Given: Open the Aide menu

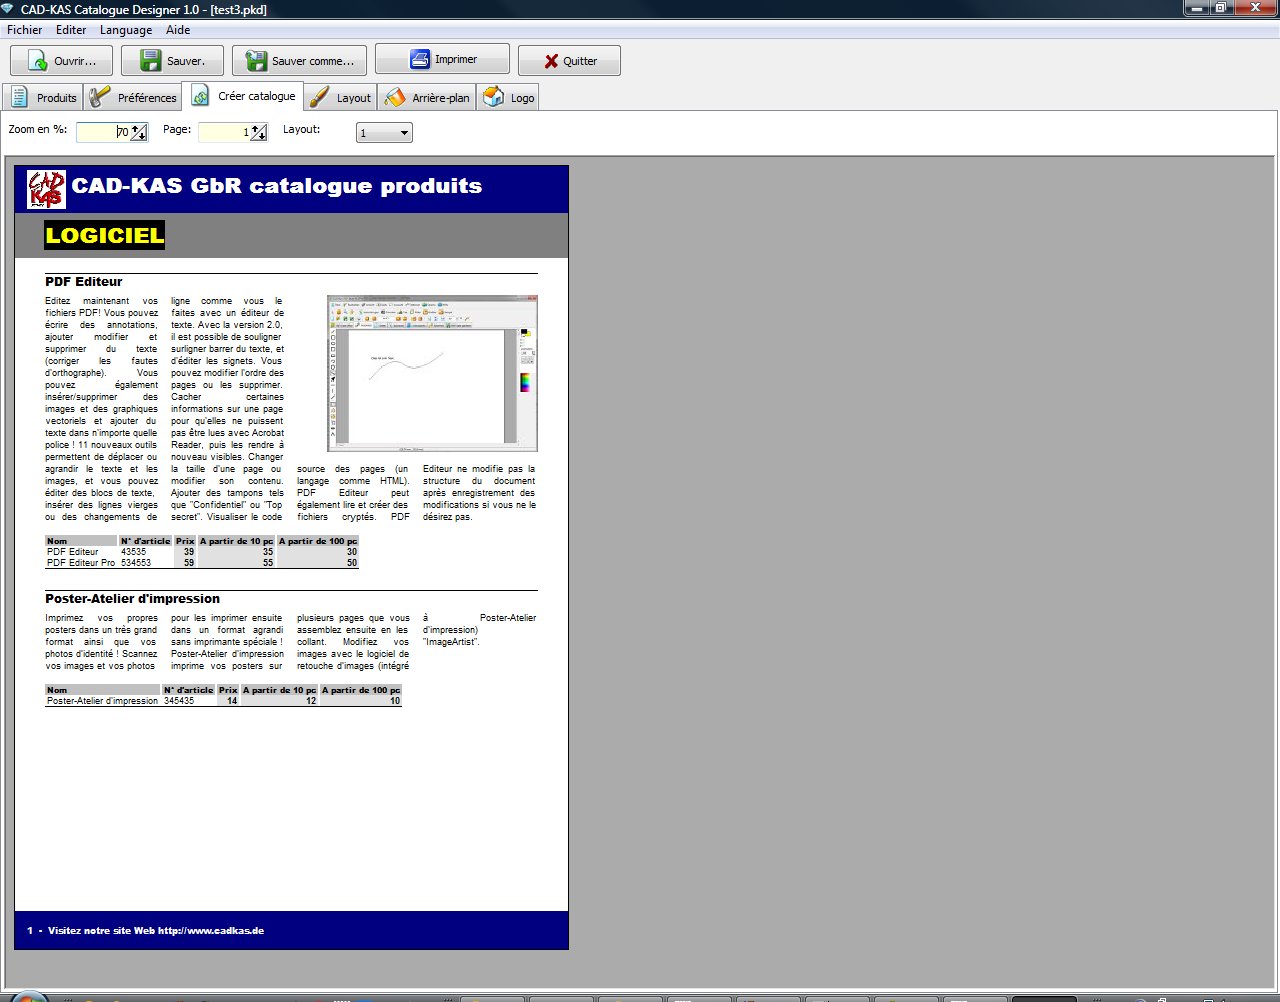Looking at the screenshot, I should 178,30.
